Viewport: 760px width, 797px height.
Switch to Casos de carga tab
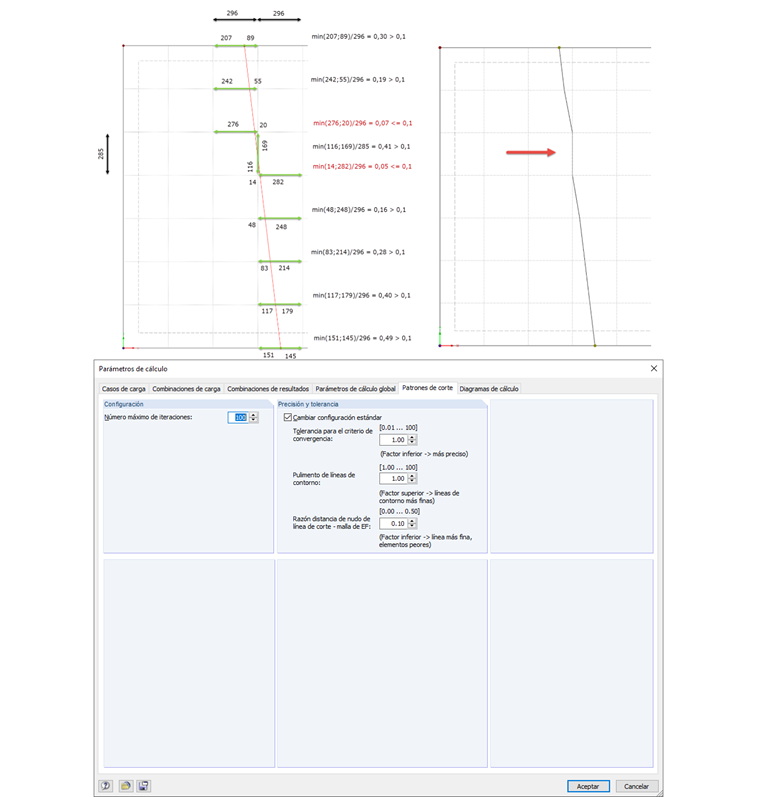[124, 389]
